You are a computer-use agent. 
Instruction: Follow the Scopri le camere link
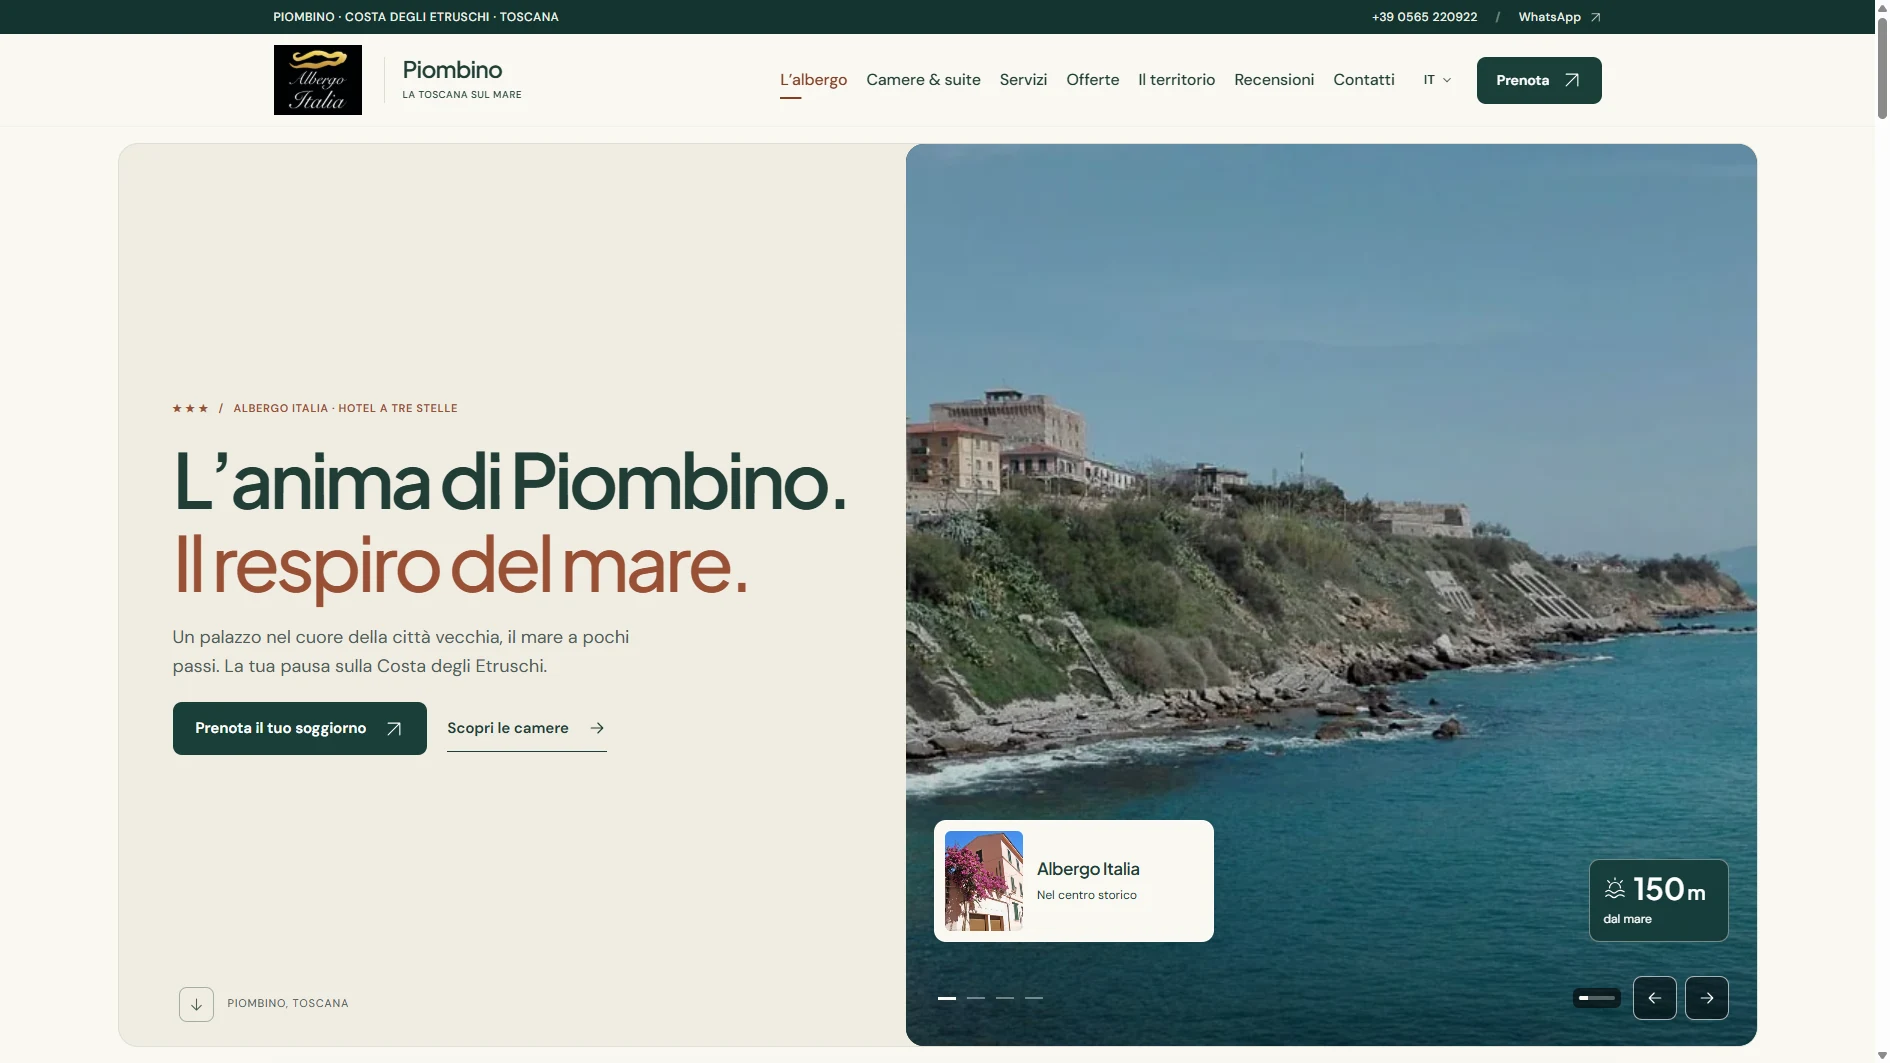tap(526, 728)
